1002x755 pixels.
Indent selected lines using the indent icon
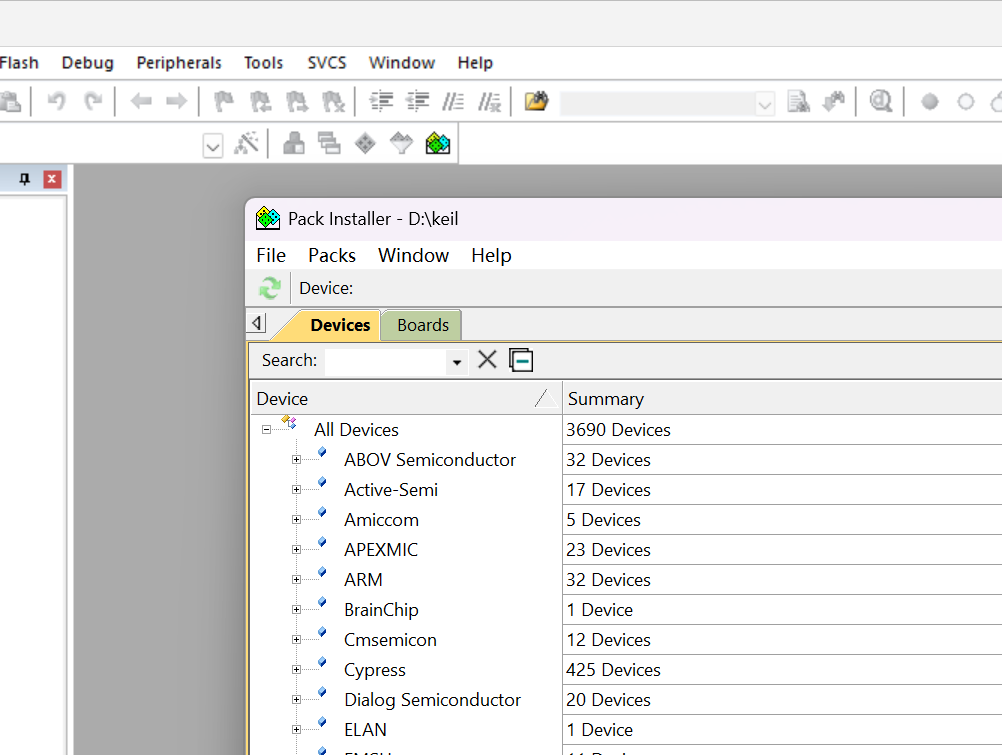[382, 101]
